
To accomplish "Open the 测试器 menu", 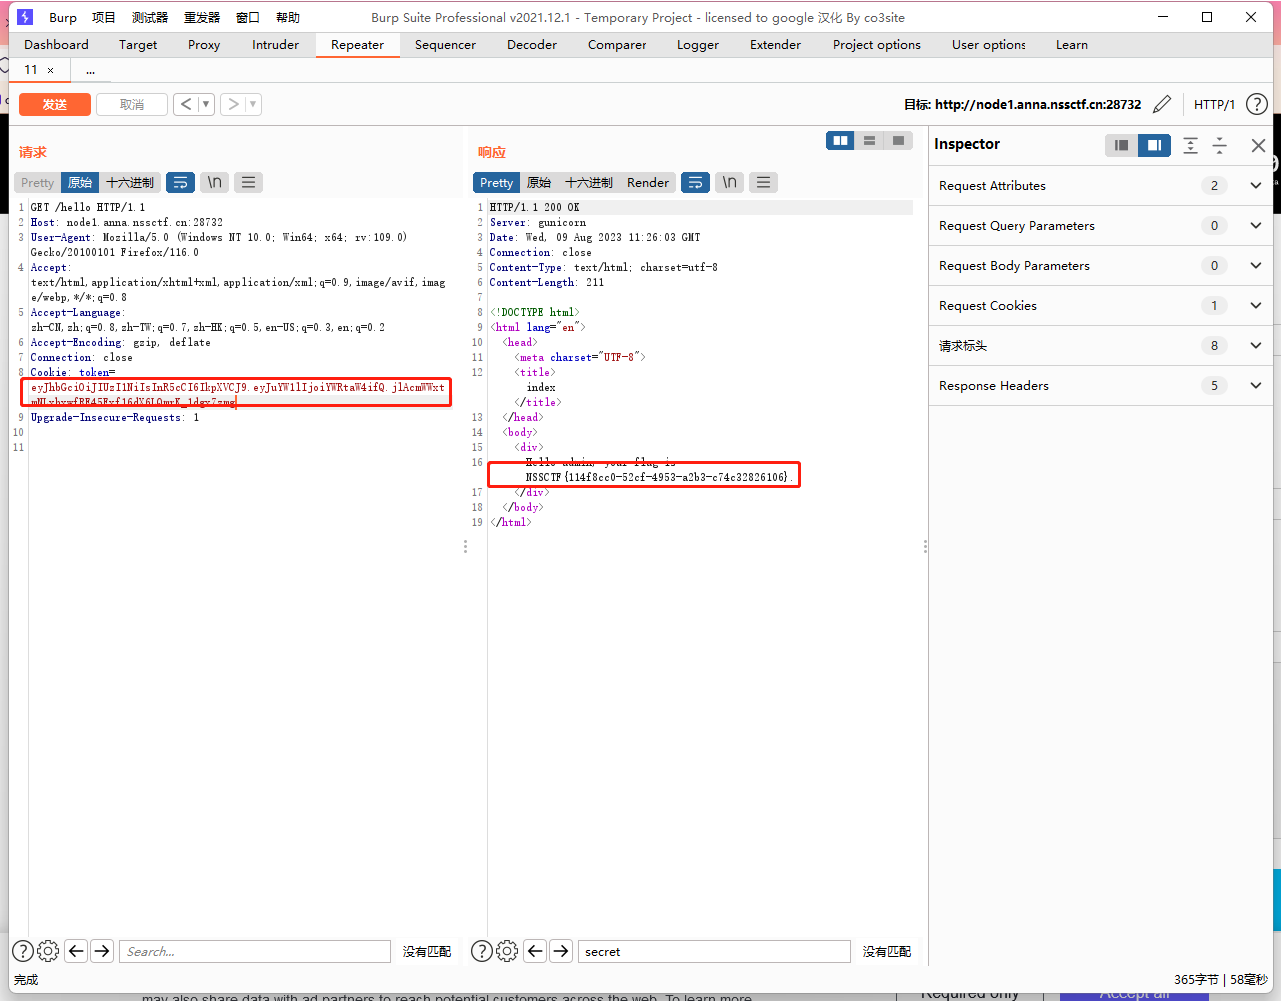I will click(x=150, y=17).
